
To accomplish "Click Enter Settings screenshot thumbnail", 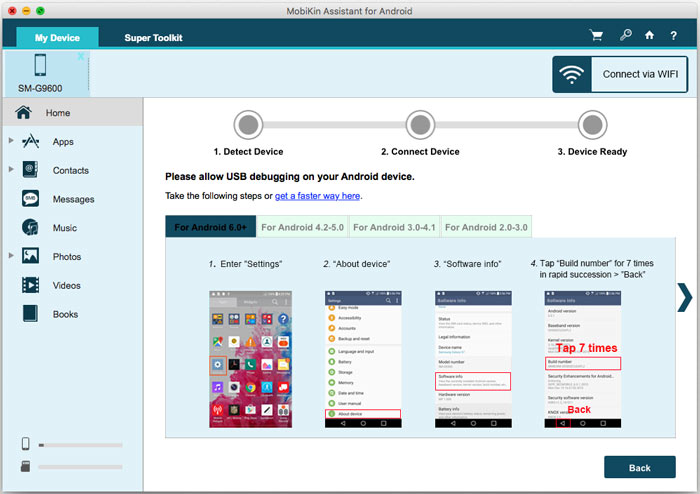I will tap(250, 359).
